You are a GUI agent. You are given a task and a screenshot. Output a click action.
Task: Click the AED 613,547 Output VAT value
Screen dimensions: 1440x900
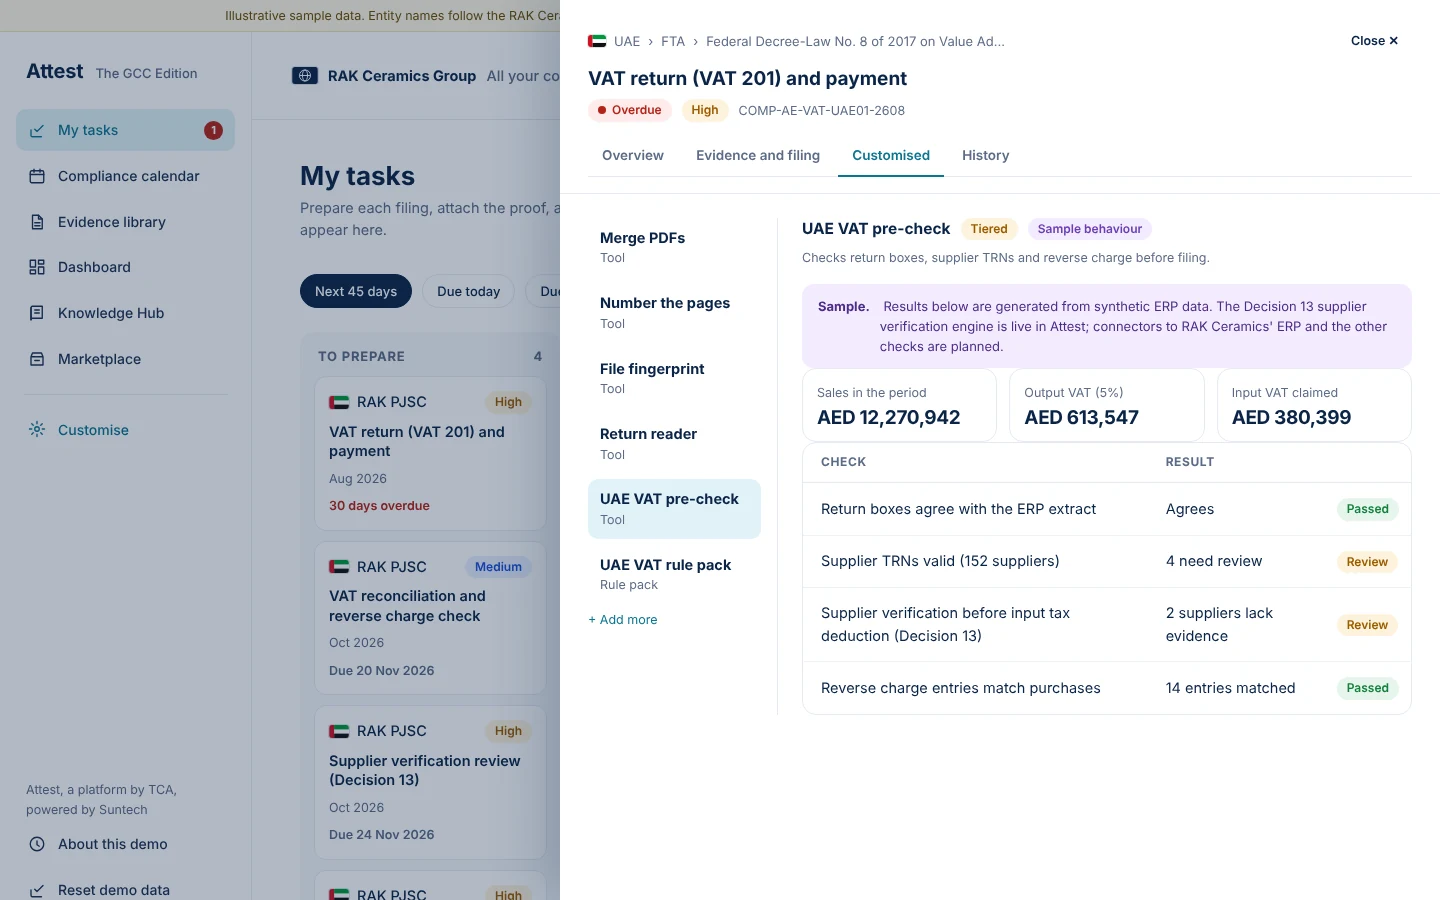click(1081, 418)
